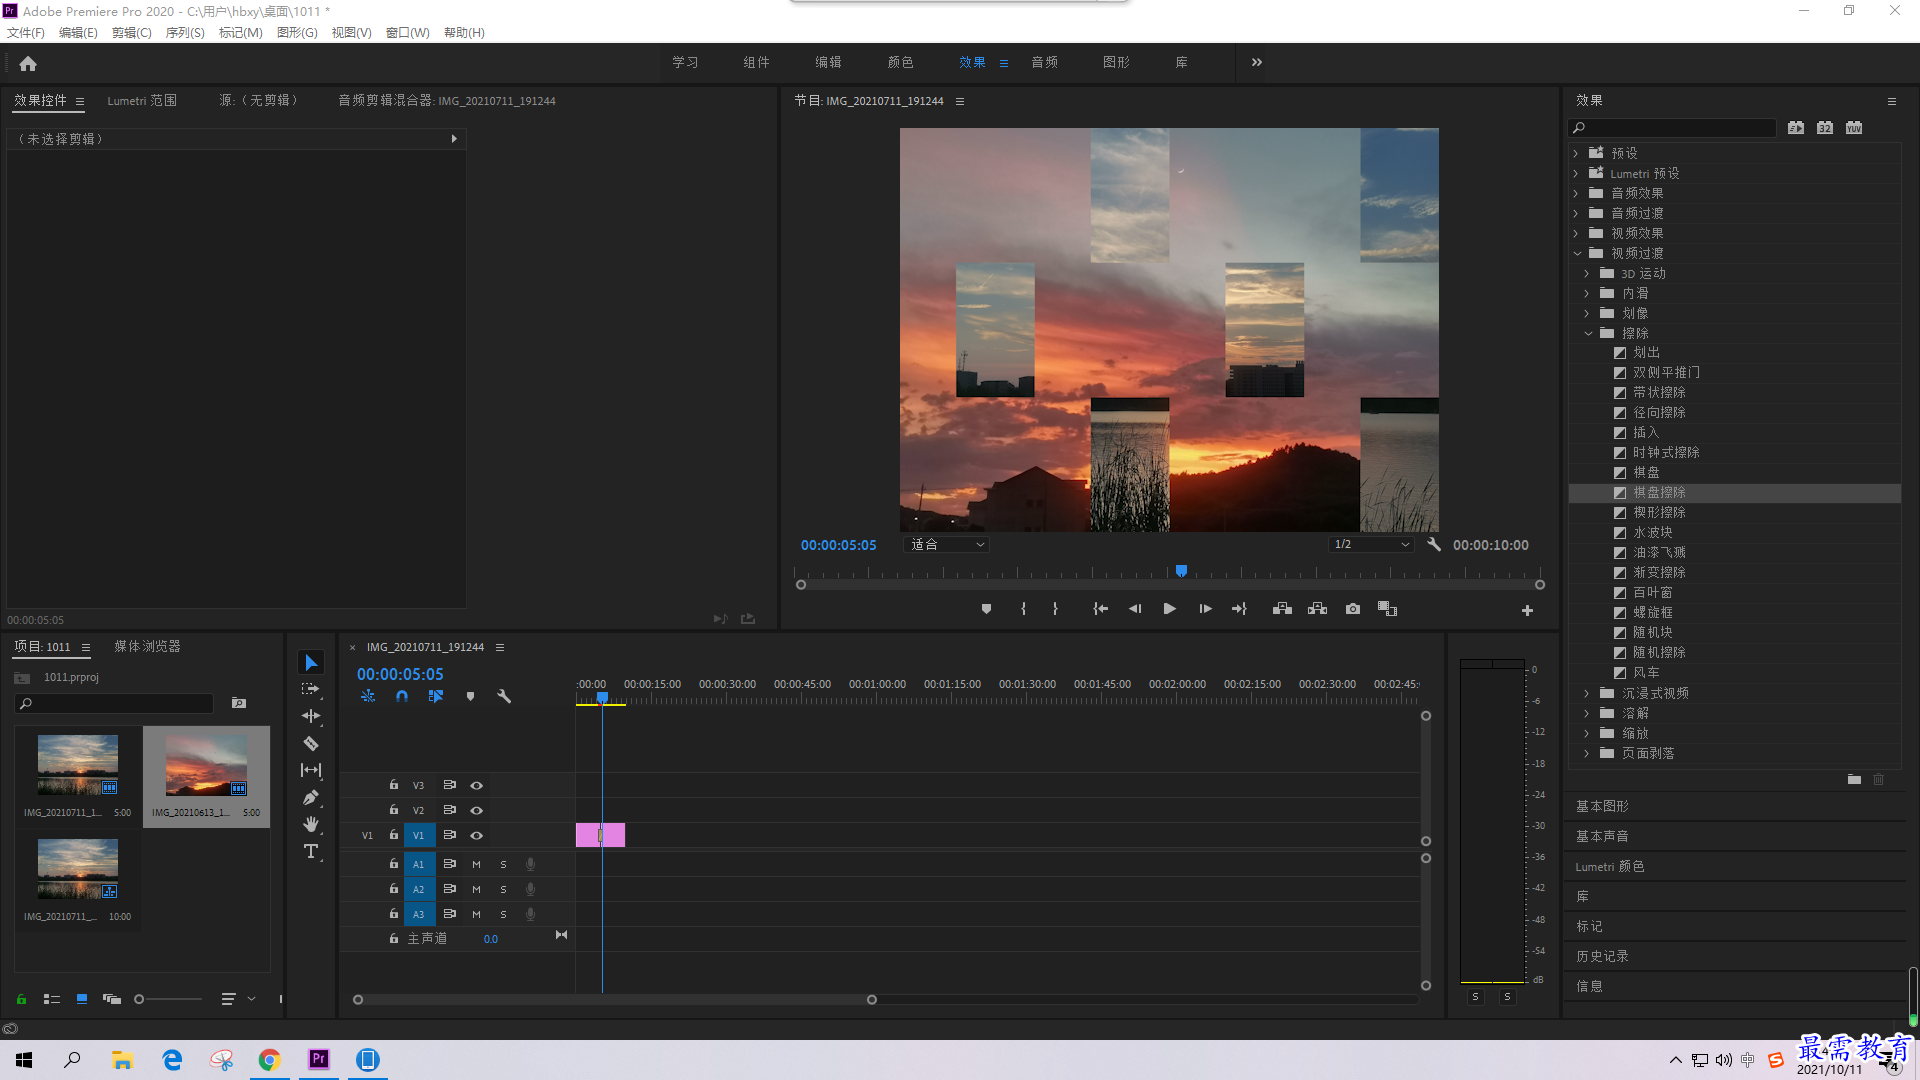This screenshot has width=1920, height=1080.
Task: Click the Lift button
Action: [x=1282, y=609]
